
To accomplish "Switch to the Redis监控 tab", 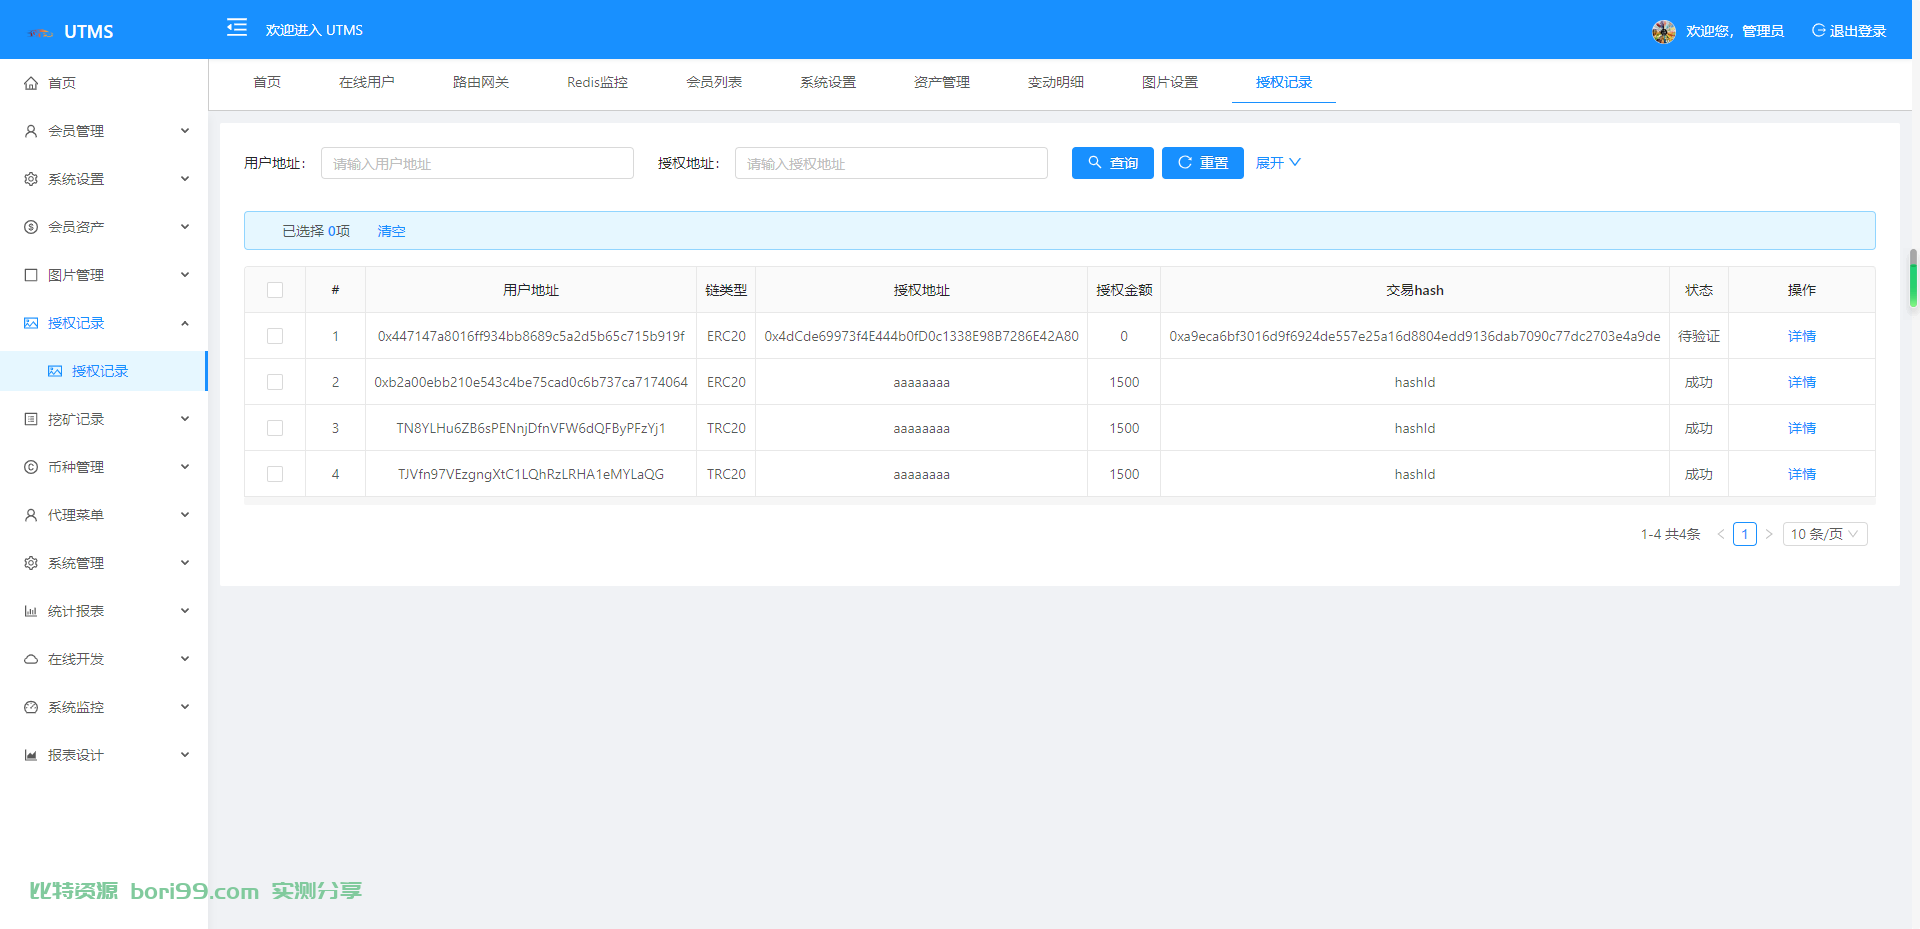I will click(597, 82).
